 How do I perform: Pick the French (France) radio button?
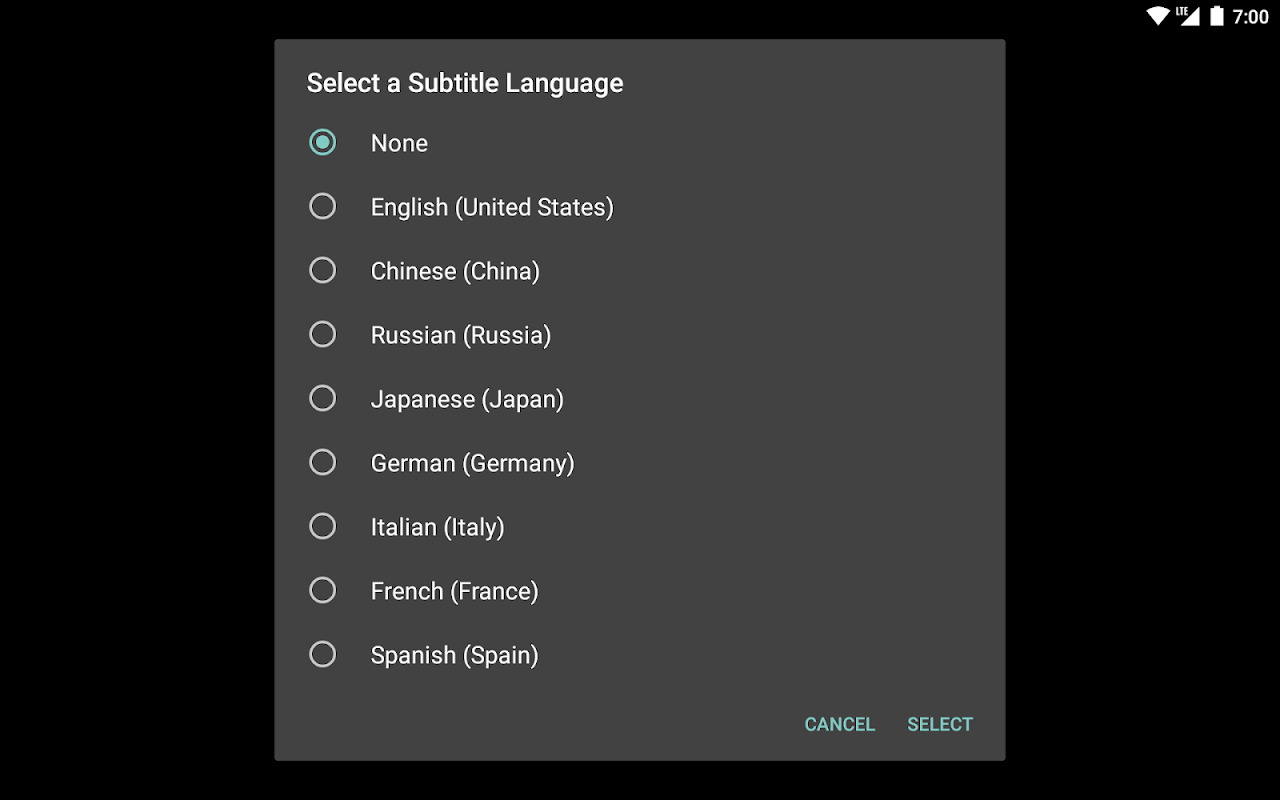[322, 590]
